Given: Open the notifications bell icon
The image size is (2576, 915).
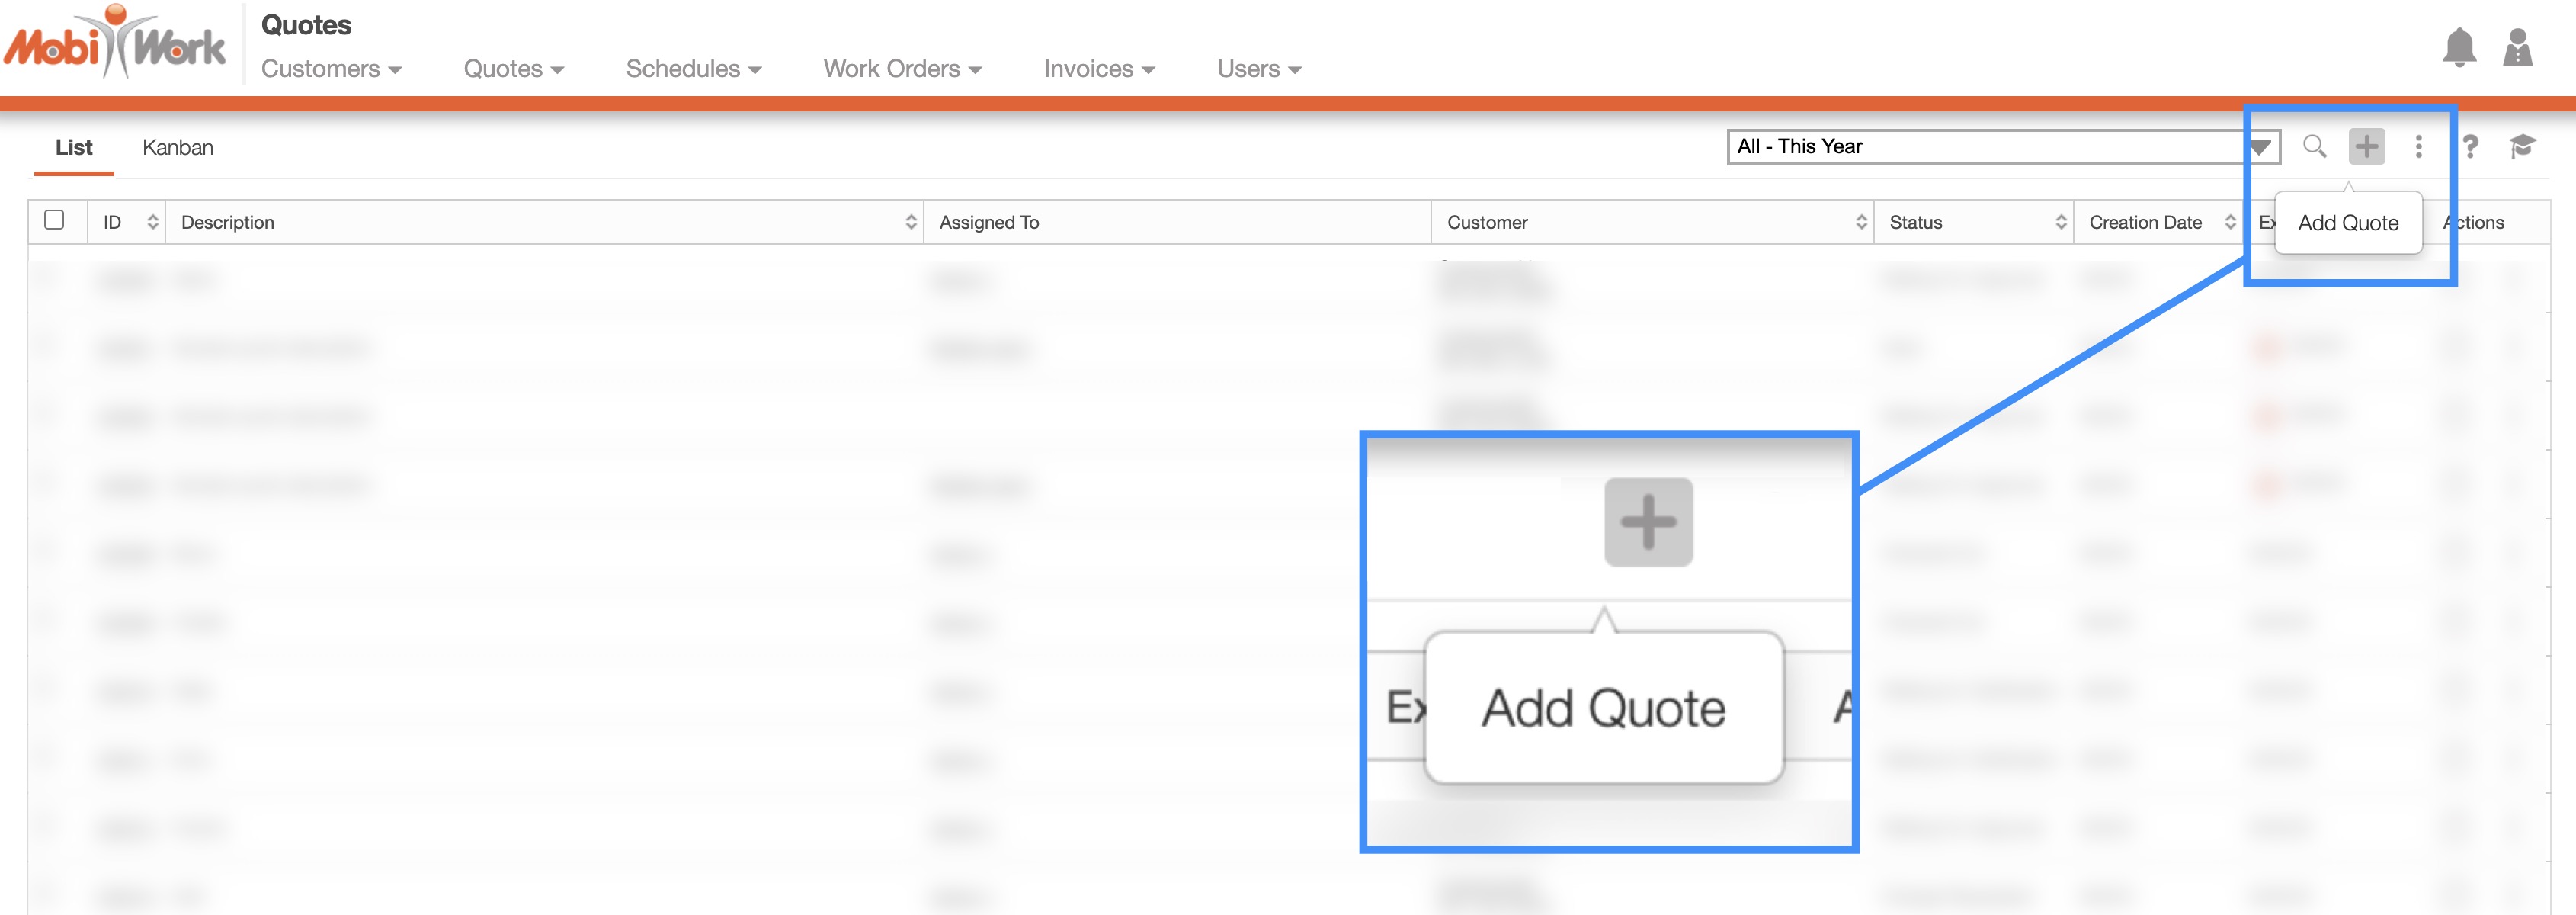Looking at the screenshot, I should coord(2459,47).
